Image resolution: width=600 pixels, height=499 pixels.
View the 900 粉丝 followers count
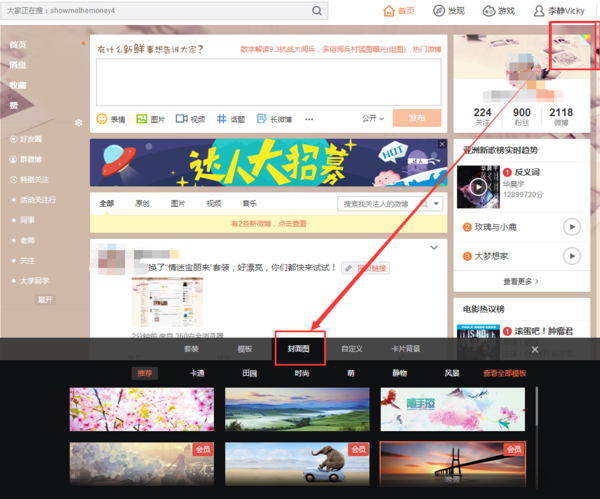[522, 116]
